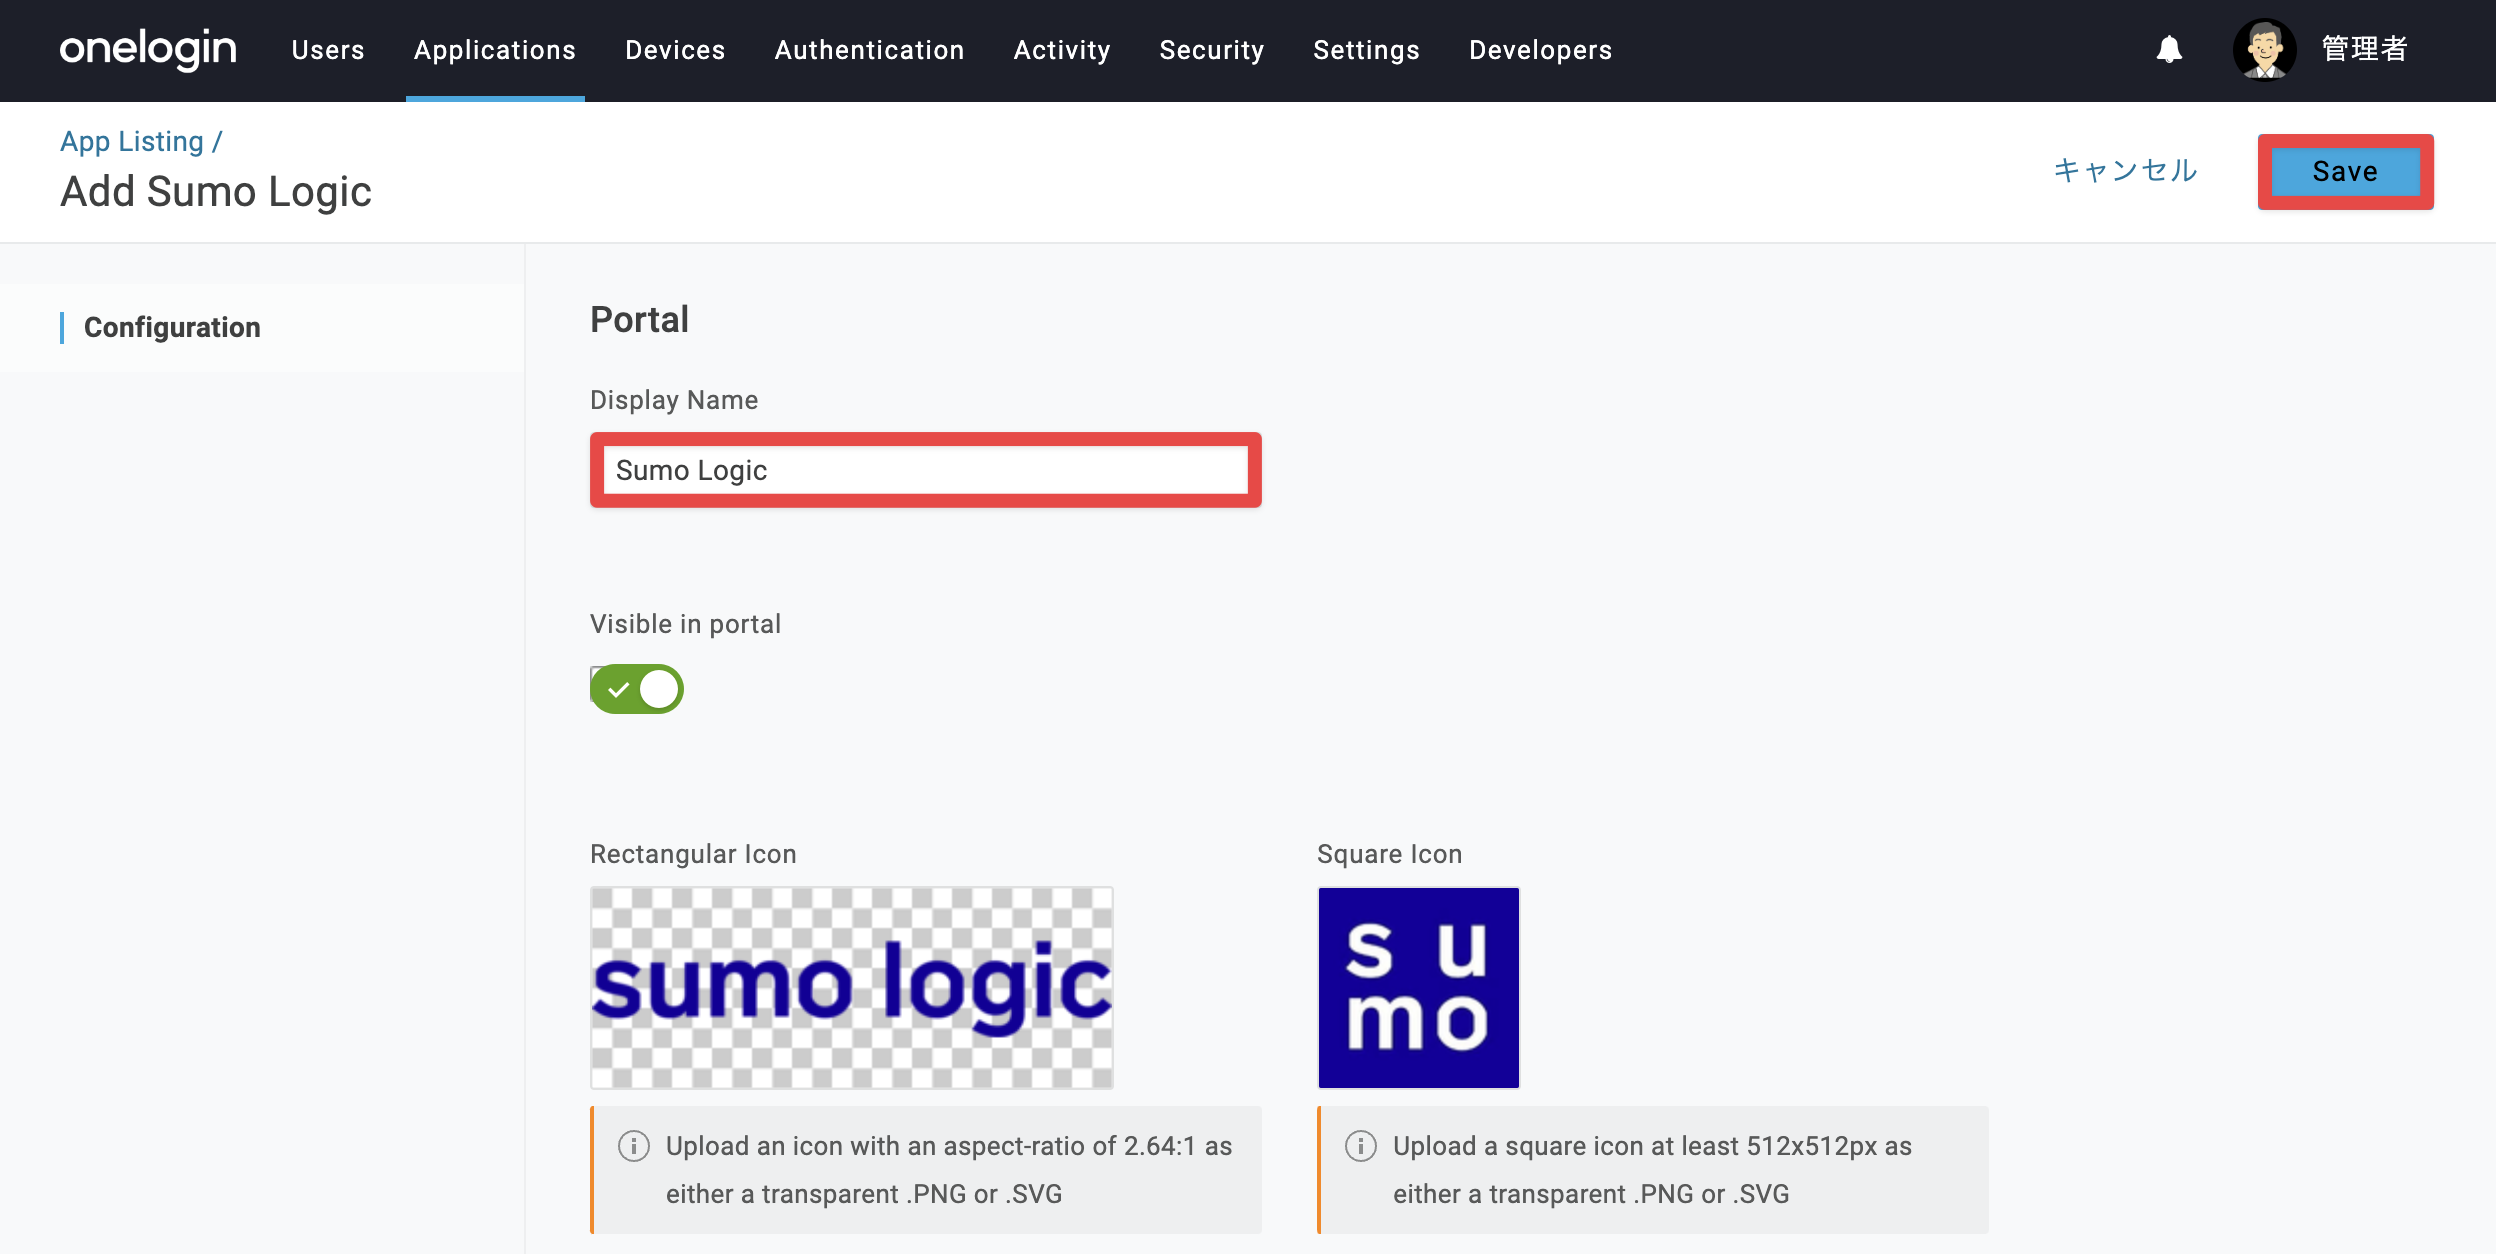The image size is (2496, 1254).
Task: Toggle the Visible in portal switch
Action: click(x=637, y=689)
